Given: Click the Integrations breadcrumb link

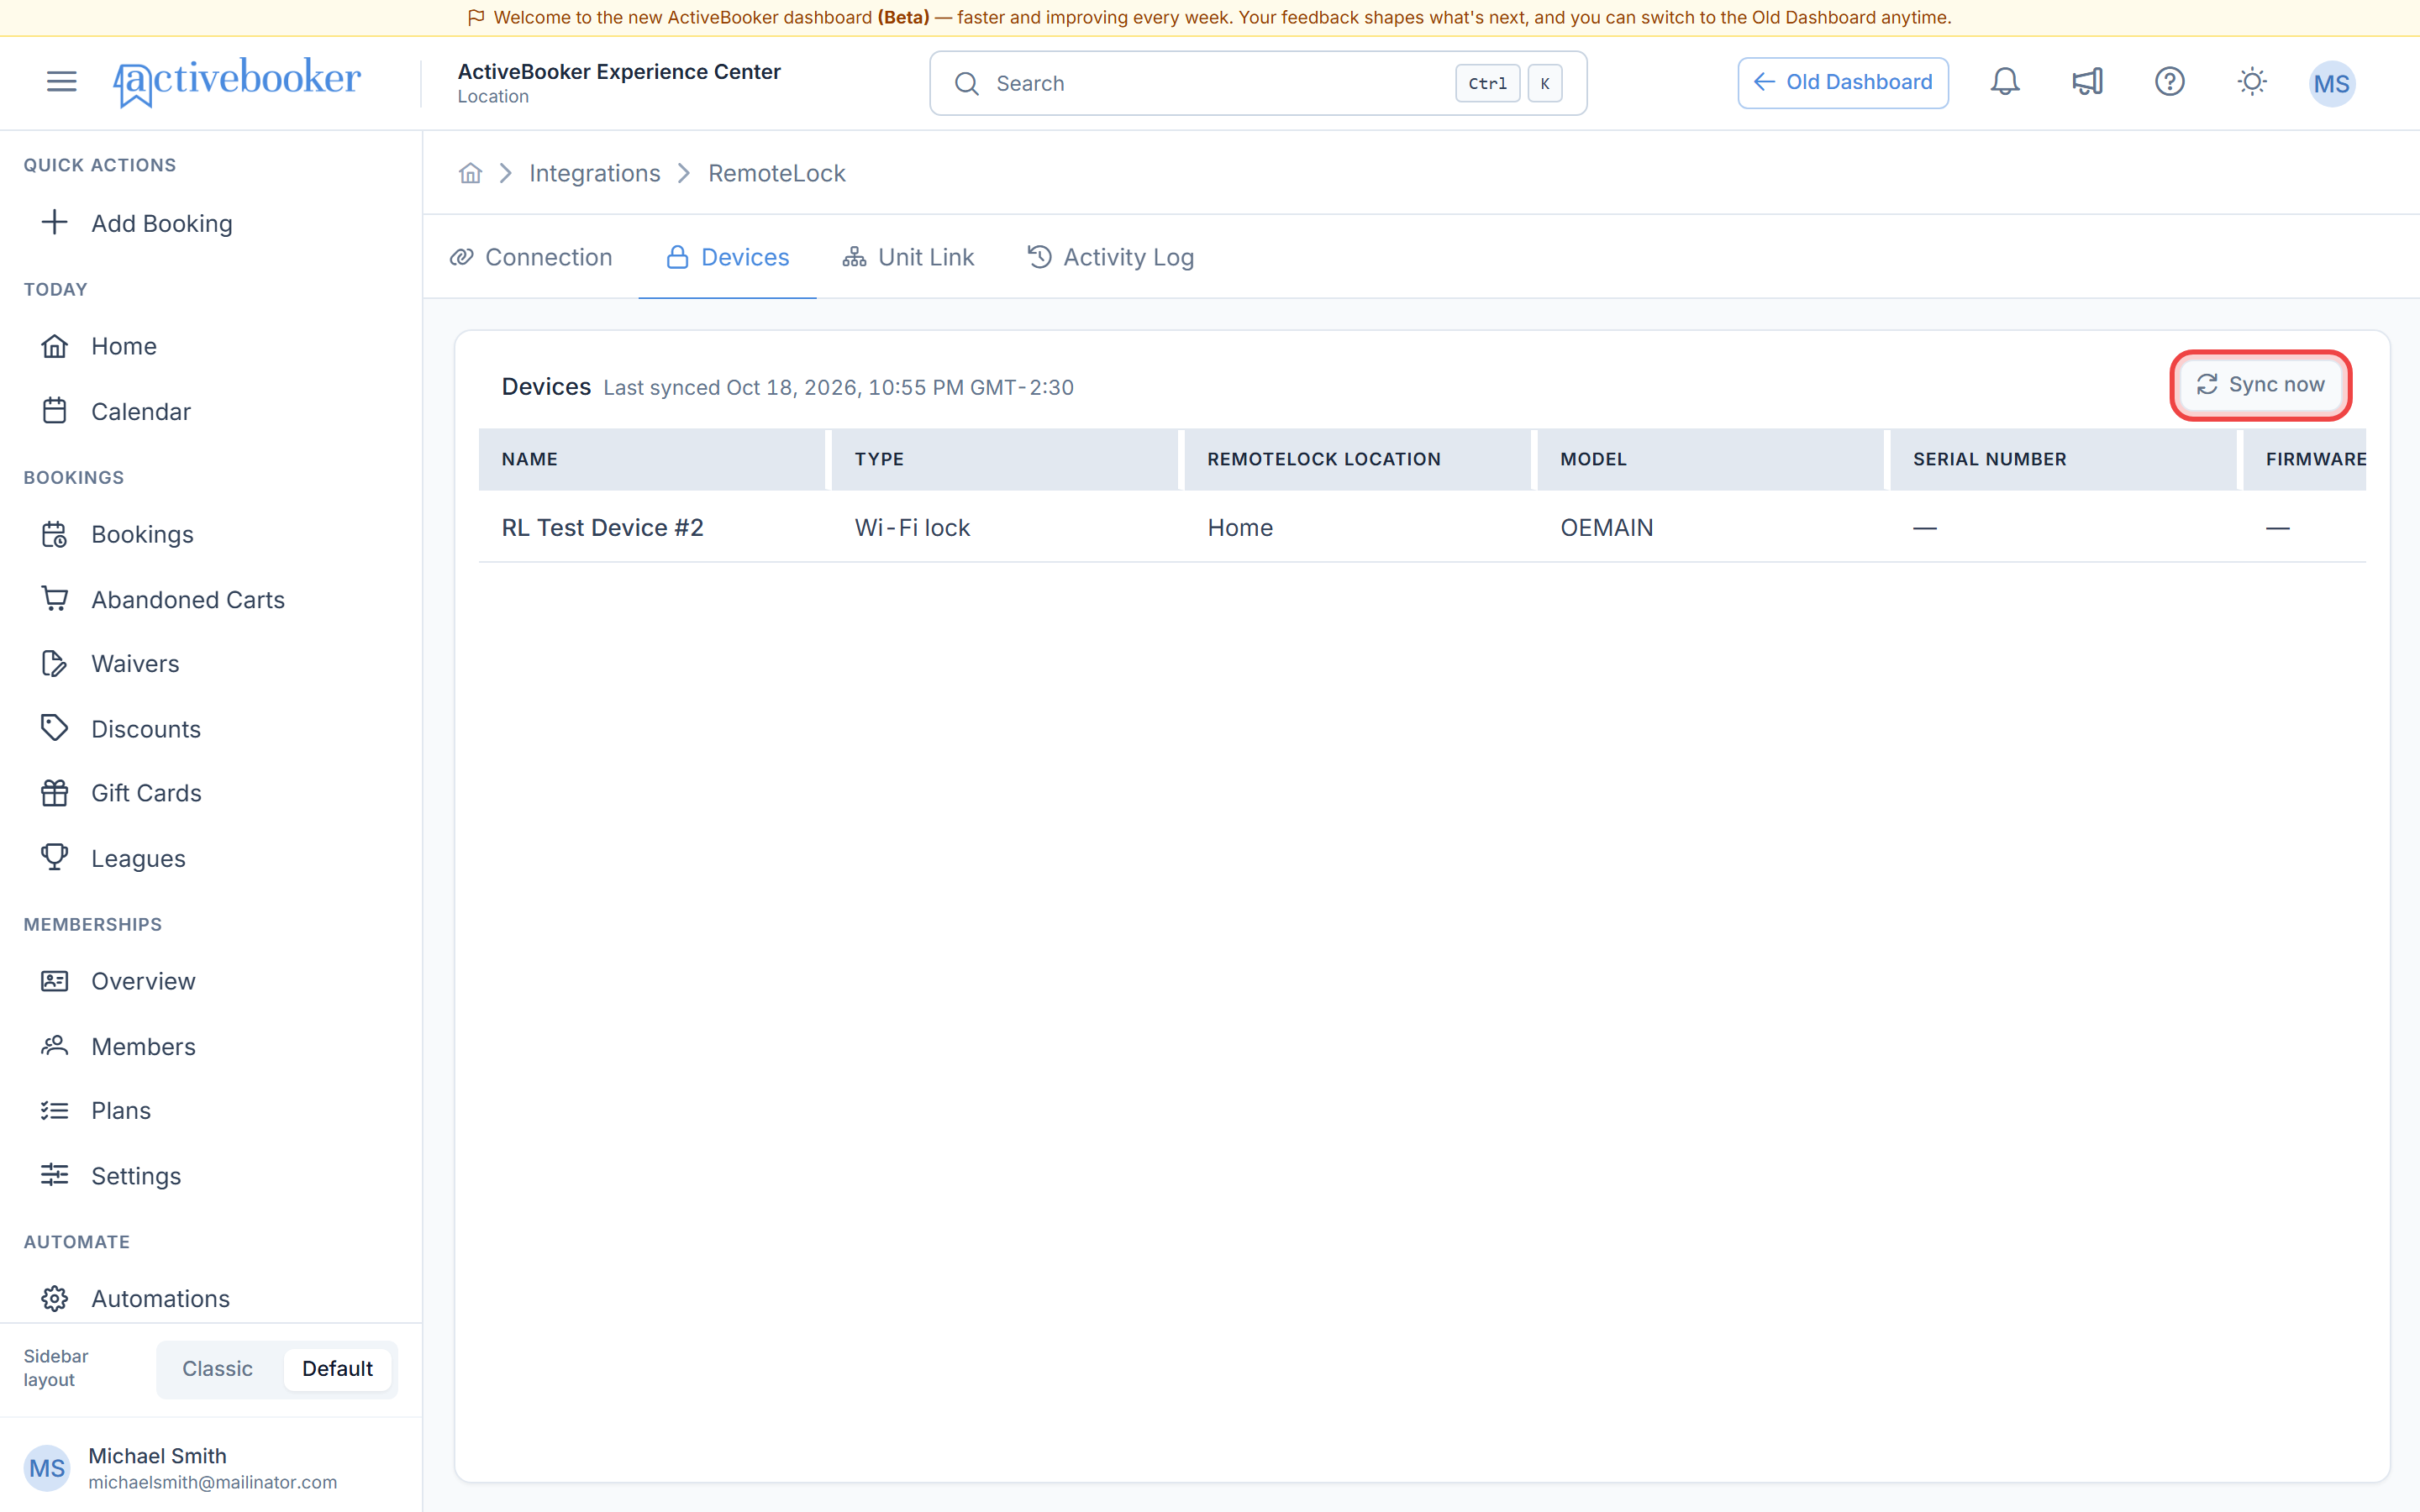Looking at the screenshot, I should 594,173.
